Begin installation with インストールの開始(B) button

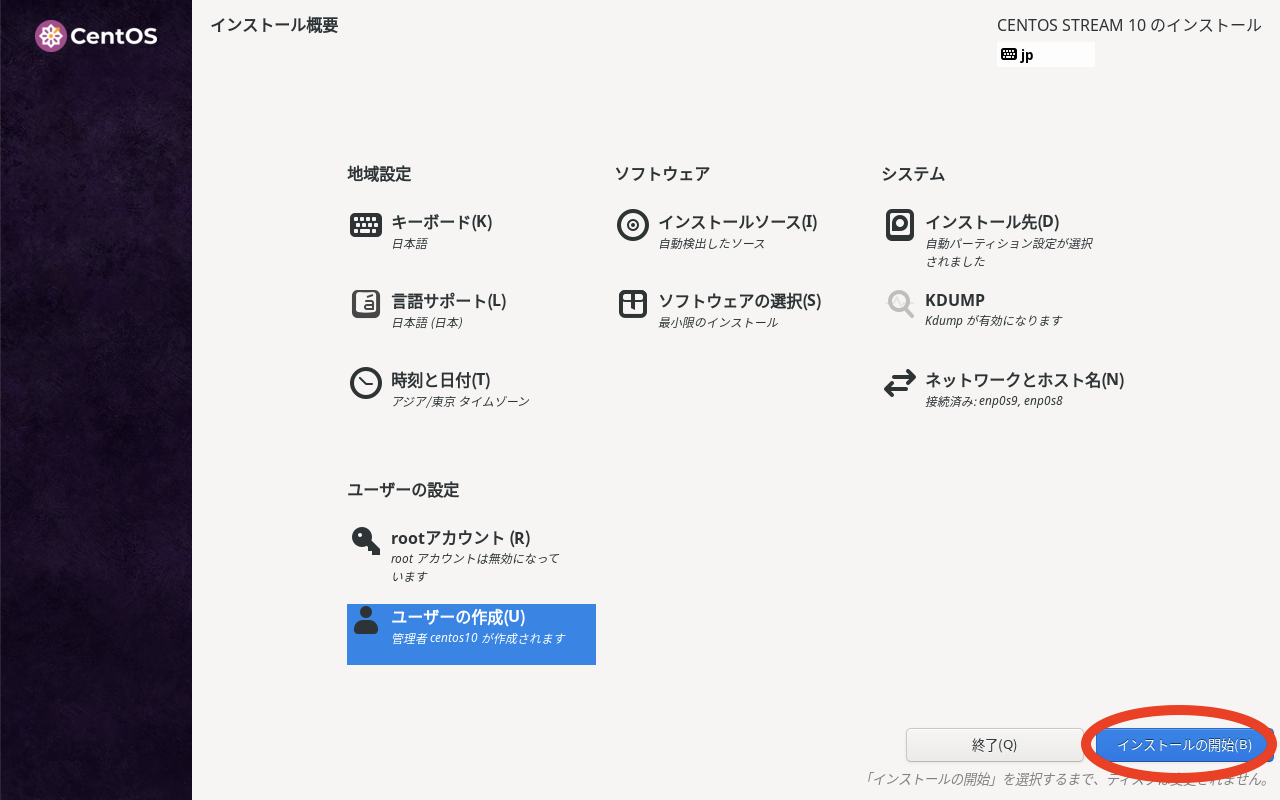coord(1184,745)
